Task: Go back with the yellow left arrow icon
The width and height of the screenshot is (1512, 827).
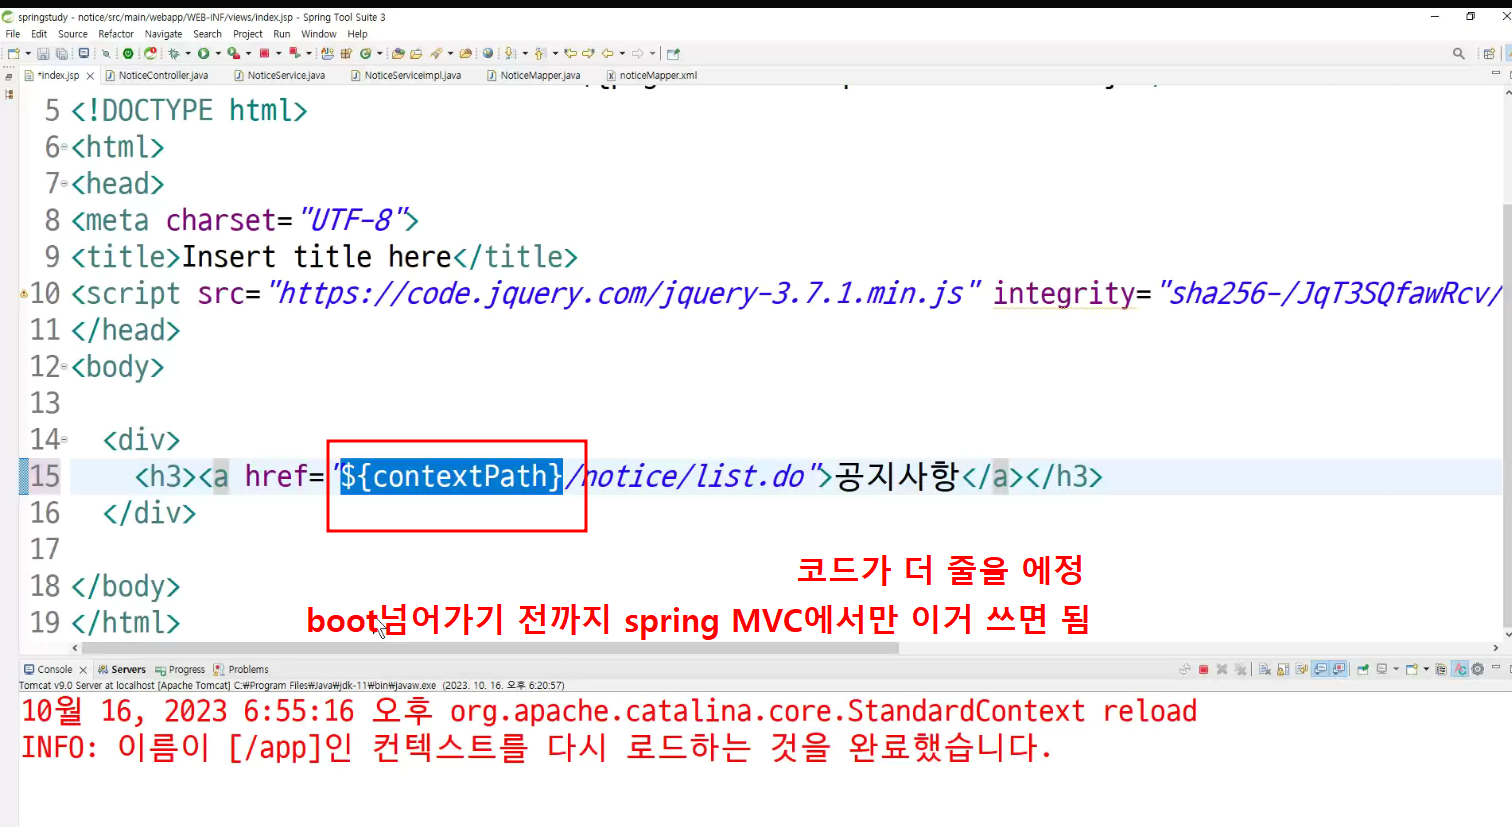Action: click(x=607, y=54)
